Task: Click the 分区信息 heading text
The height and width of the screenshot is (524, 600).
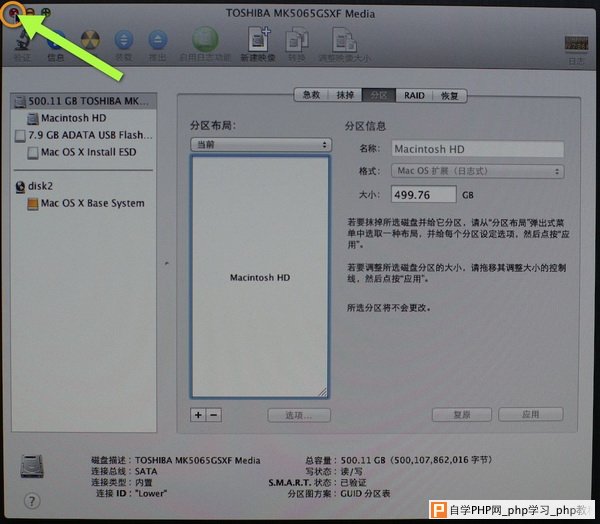Action: (x=365, y=126)
